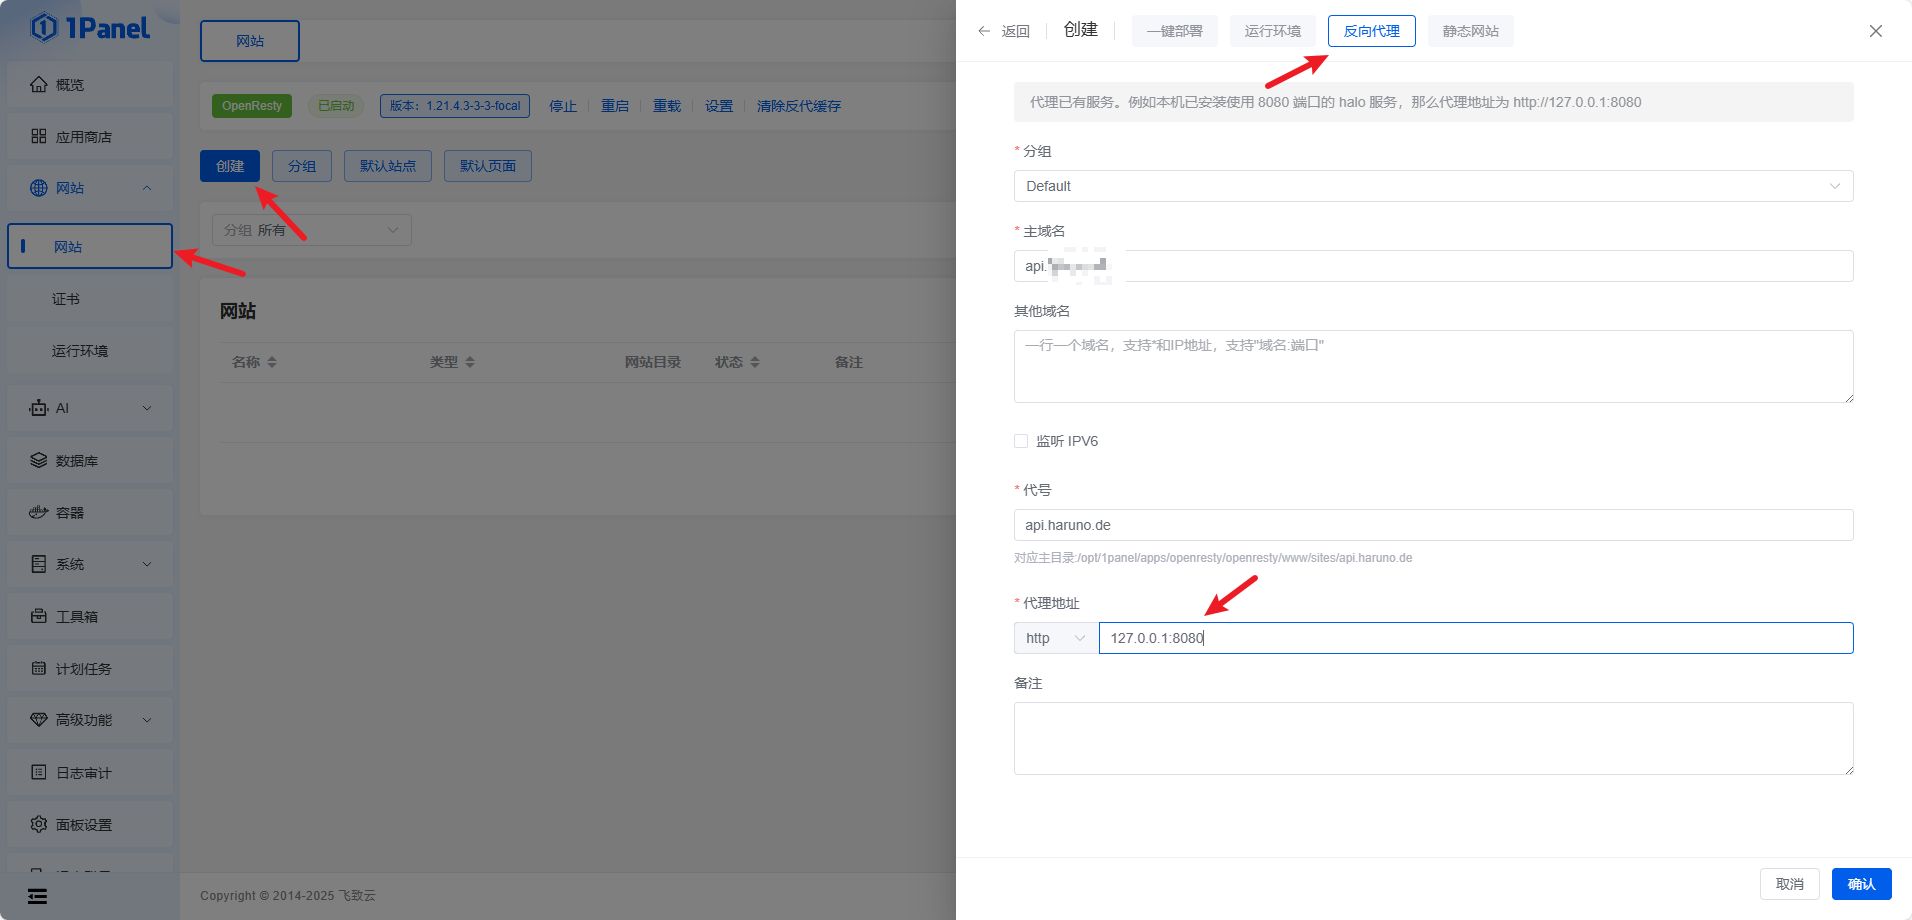Enable the 监听 IPV6 checkbox
The height and width of the screenshot is (920, 1912).
[x=1021, y=441]
